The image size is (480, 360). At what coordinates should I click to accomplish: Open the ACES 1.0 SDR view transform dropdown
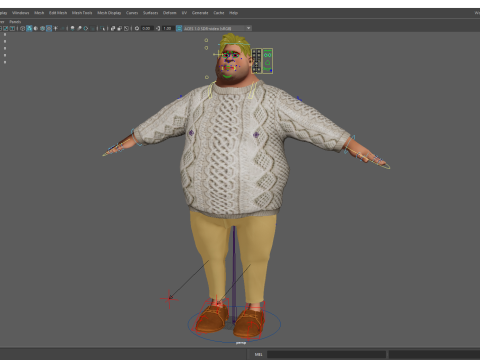click(218, 28)
